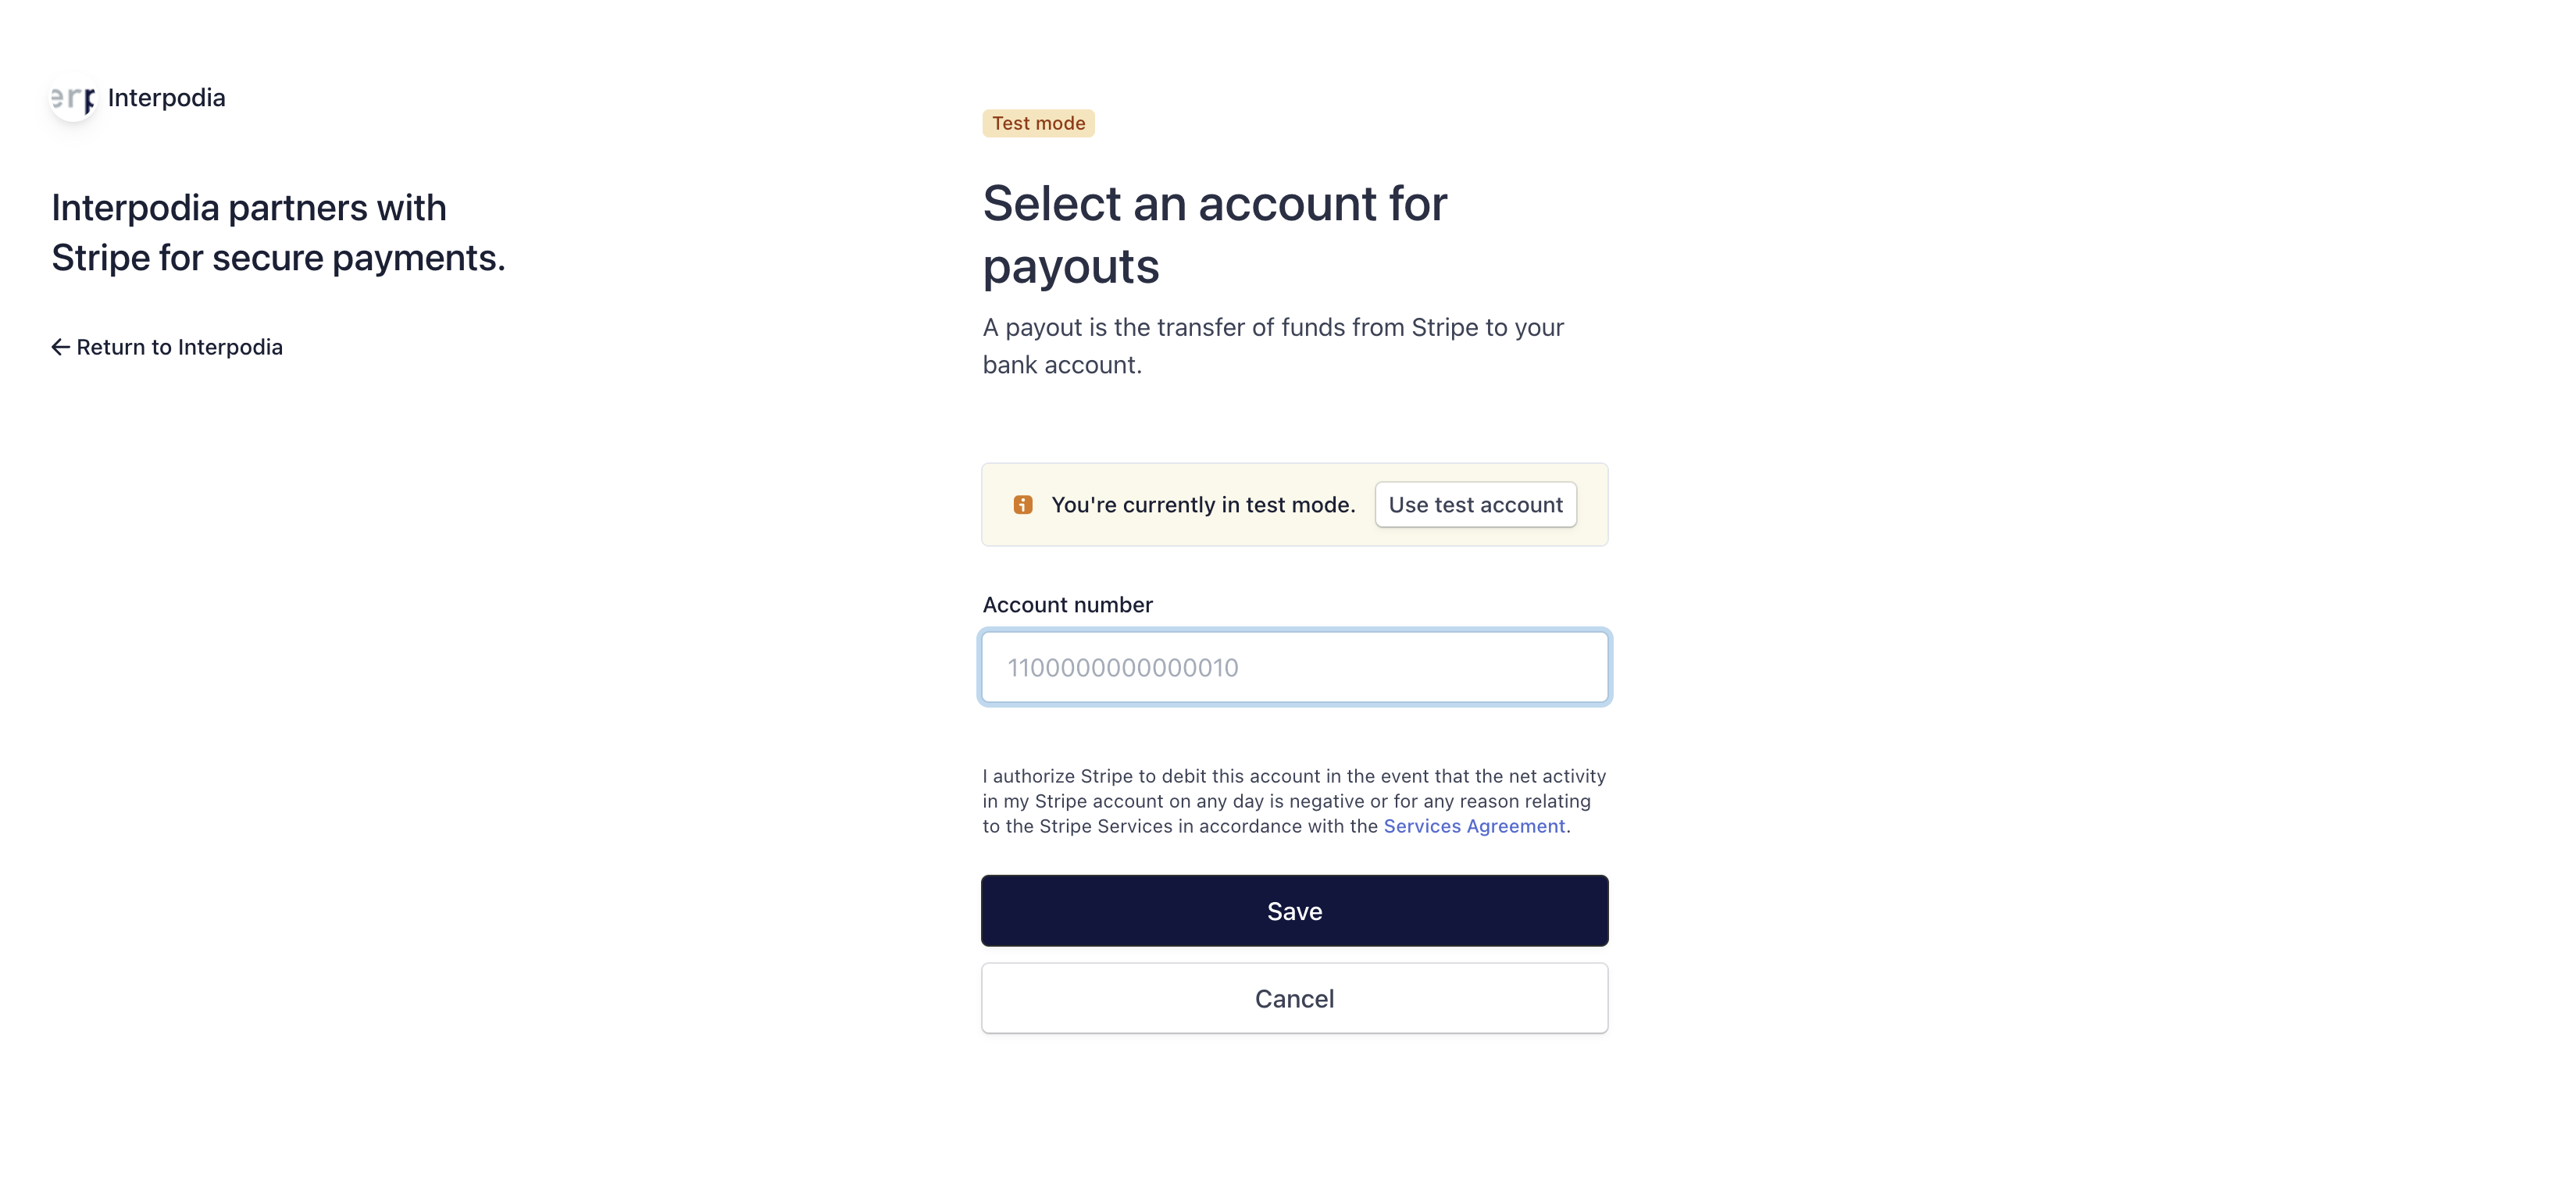Follow the Return to Interpodia link
Image resolution: width=2576 pixels, height=1195 pixels.
[x=179, y=347]
